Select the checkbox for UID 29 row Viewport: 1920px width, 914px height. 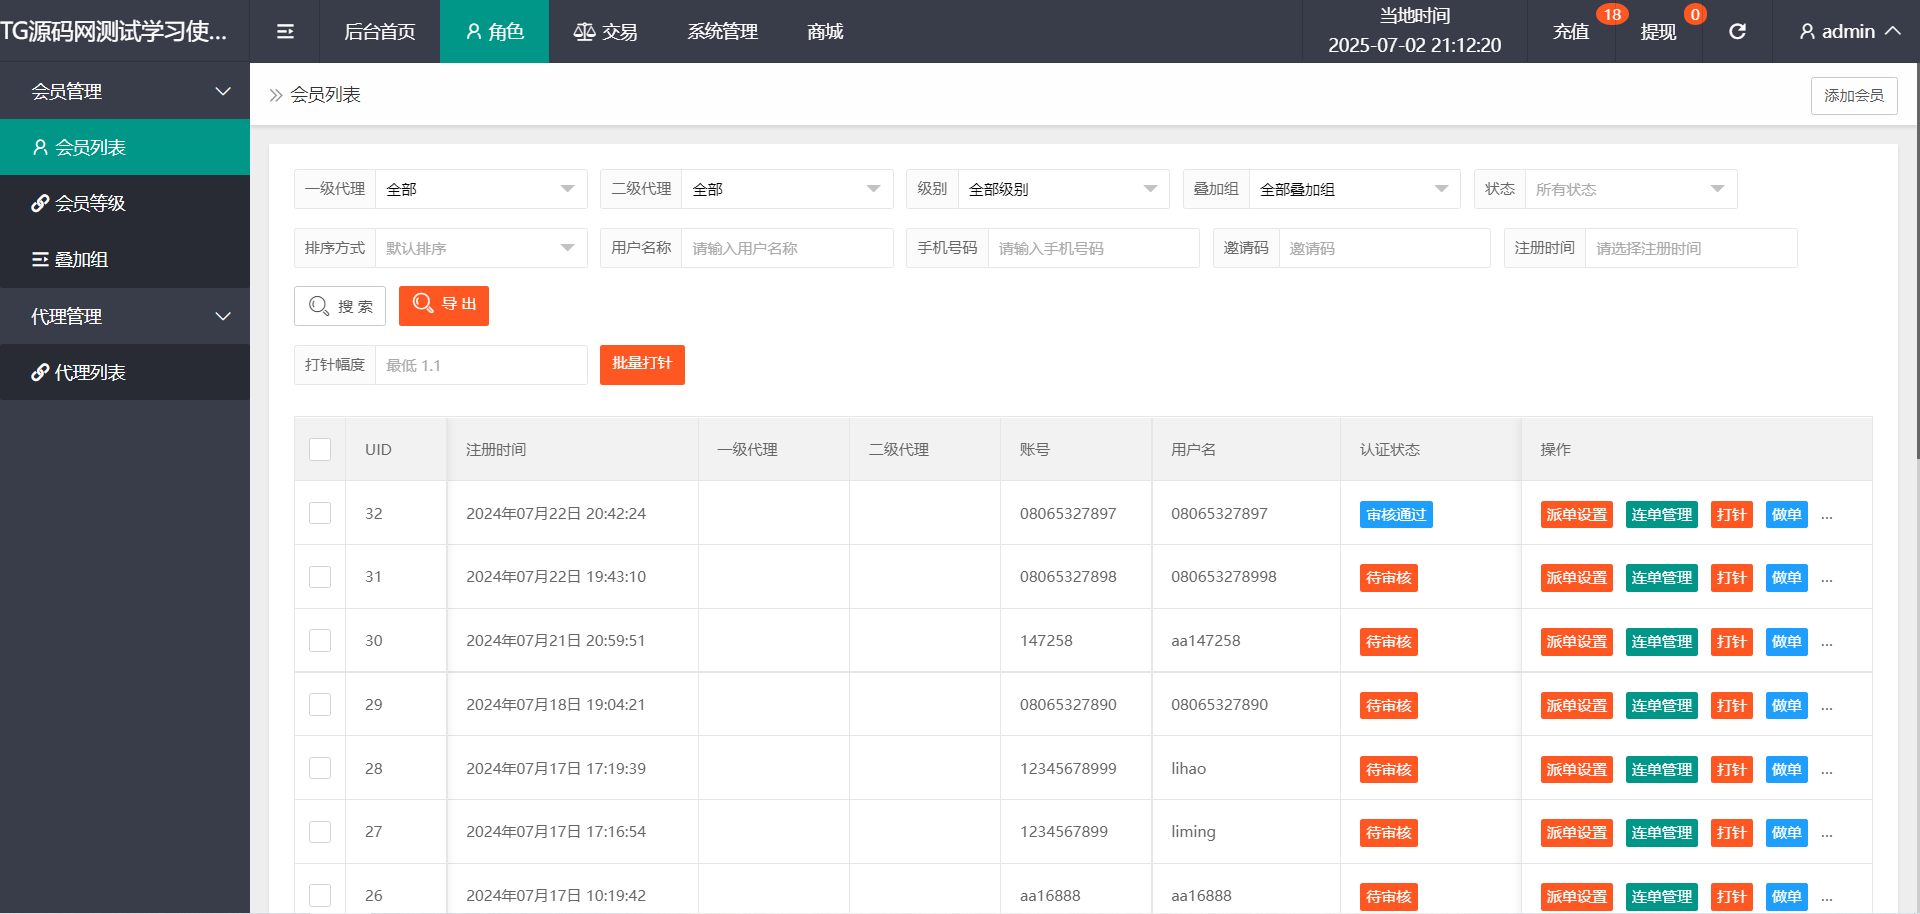(320, 705)
